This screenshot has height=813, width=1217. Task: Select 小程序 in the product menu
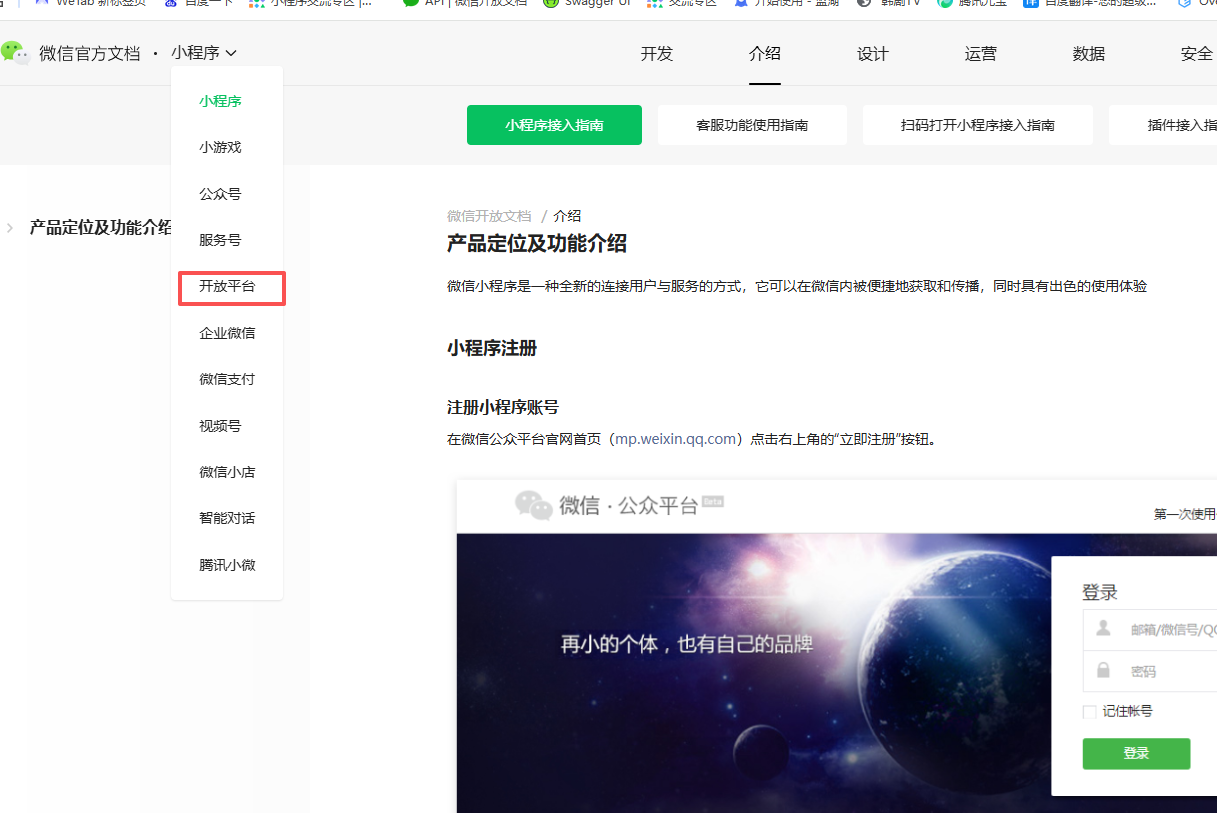(220, 101)
